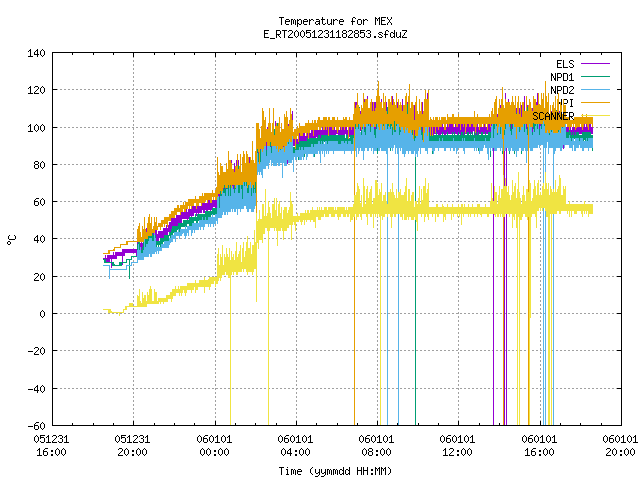Click the 'Time (yymmdd HH:MM)' axis title
The height and width of the screenshot is (480, 640).
[335, 471]
